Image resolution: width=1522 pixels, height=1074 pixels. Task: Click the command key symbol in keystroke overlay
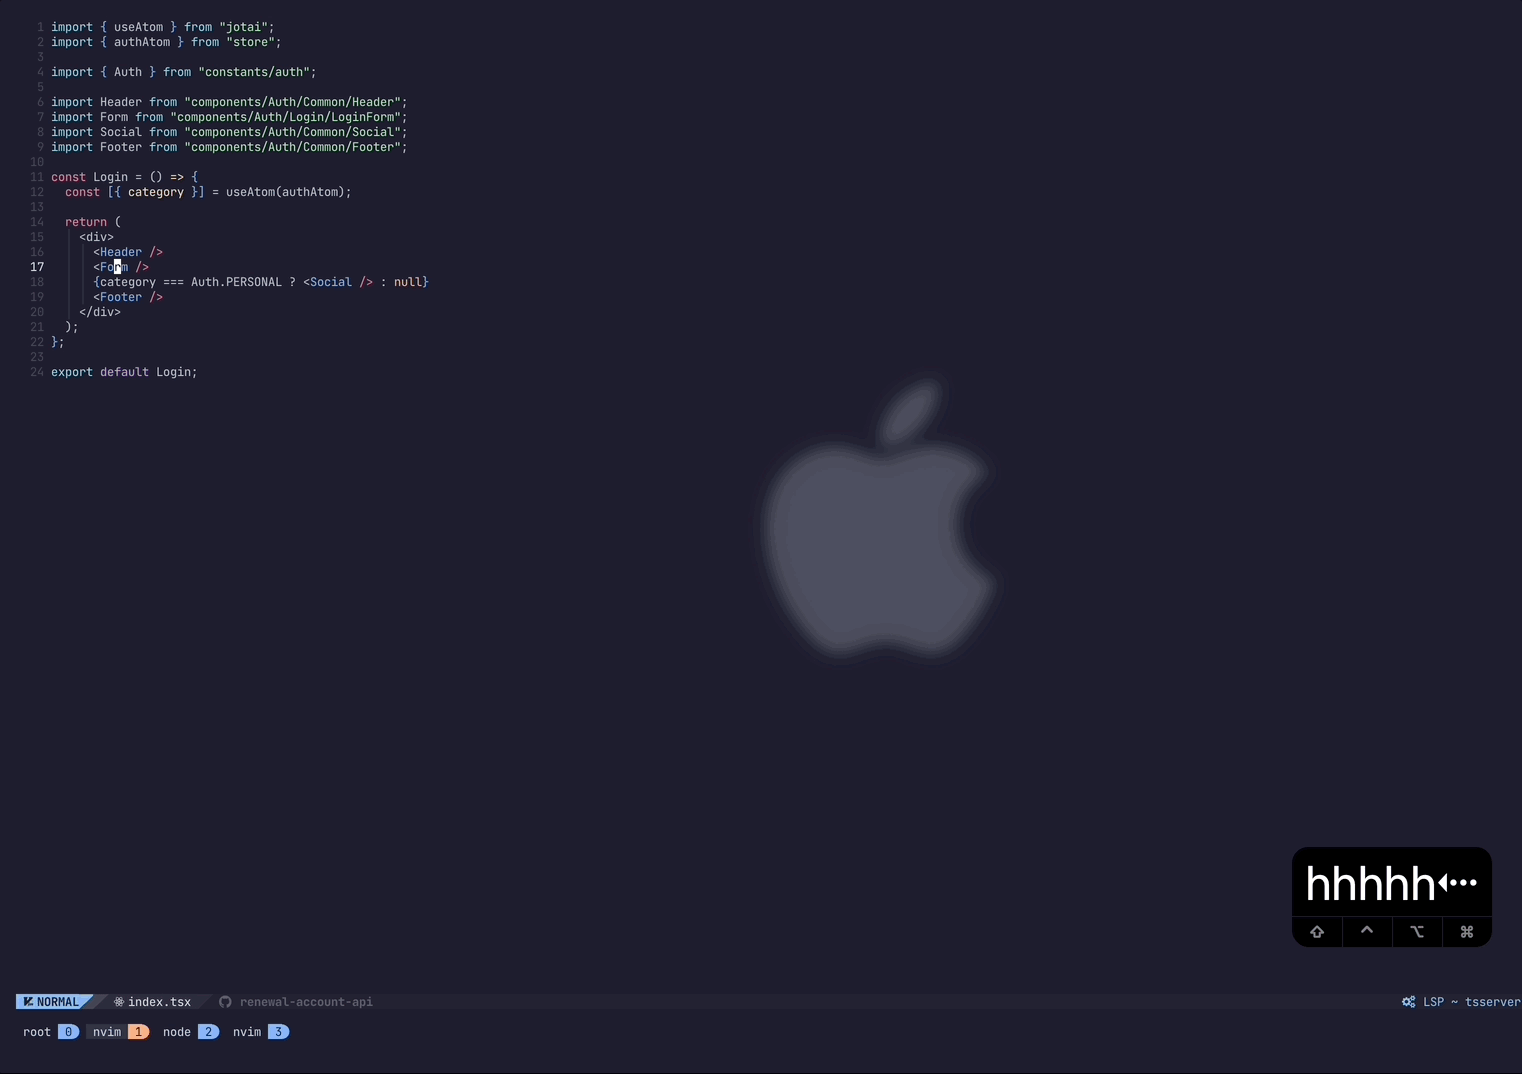pos(1466,931)
